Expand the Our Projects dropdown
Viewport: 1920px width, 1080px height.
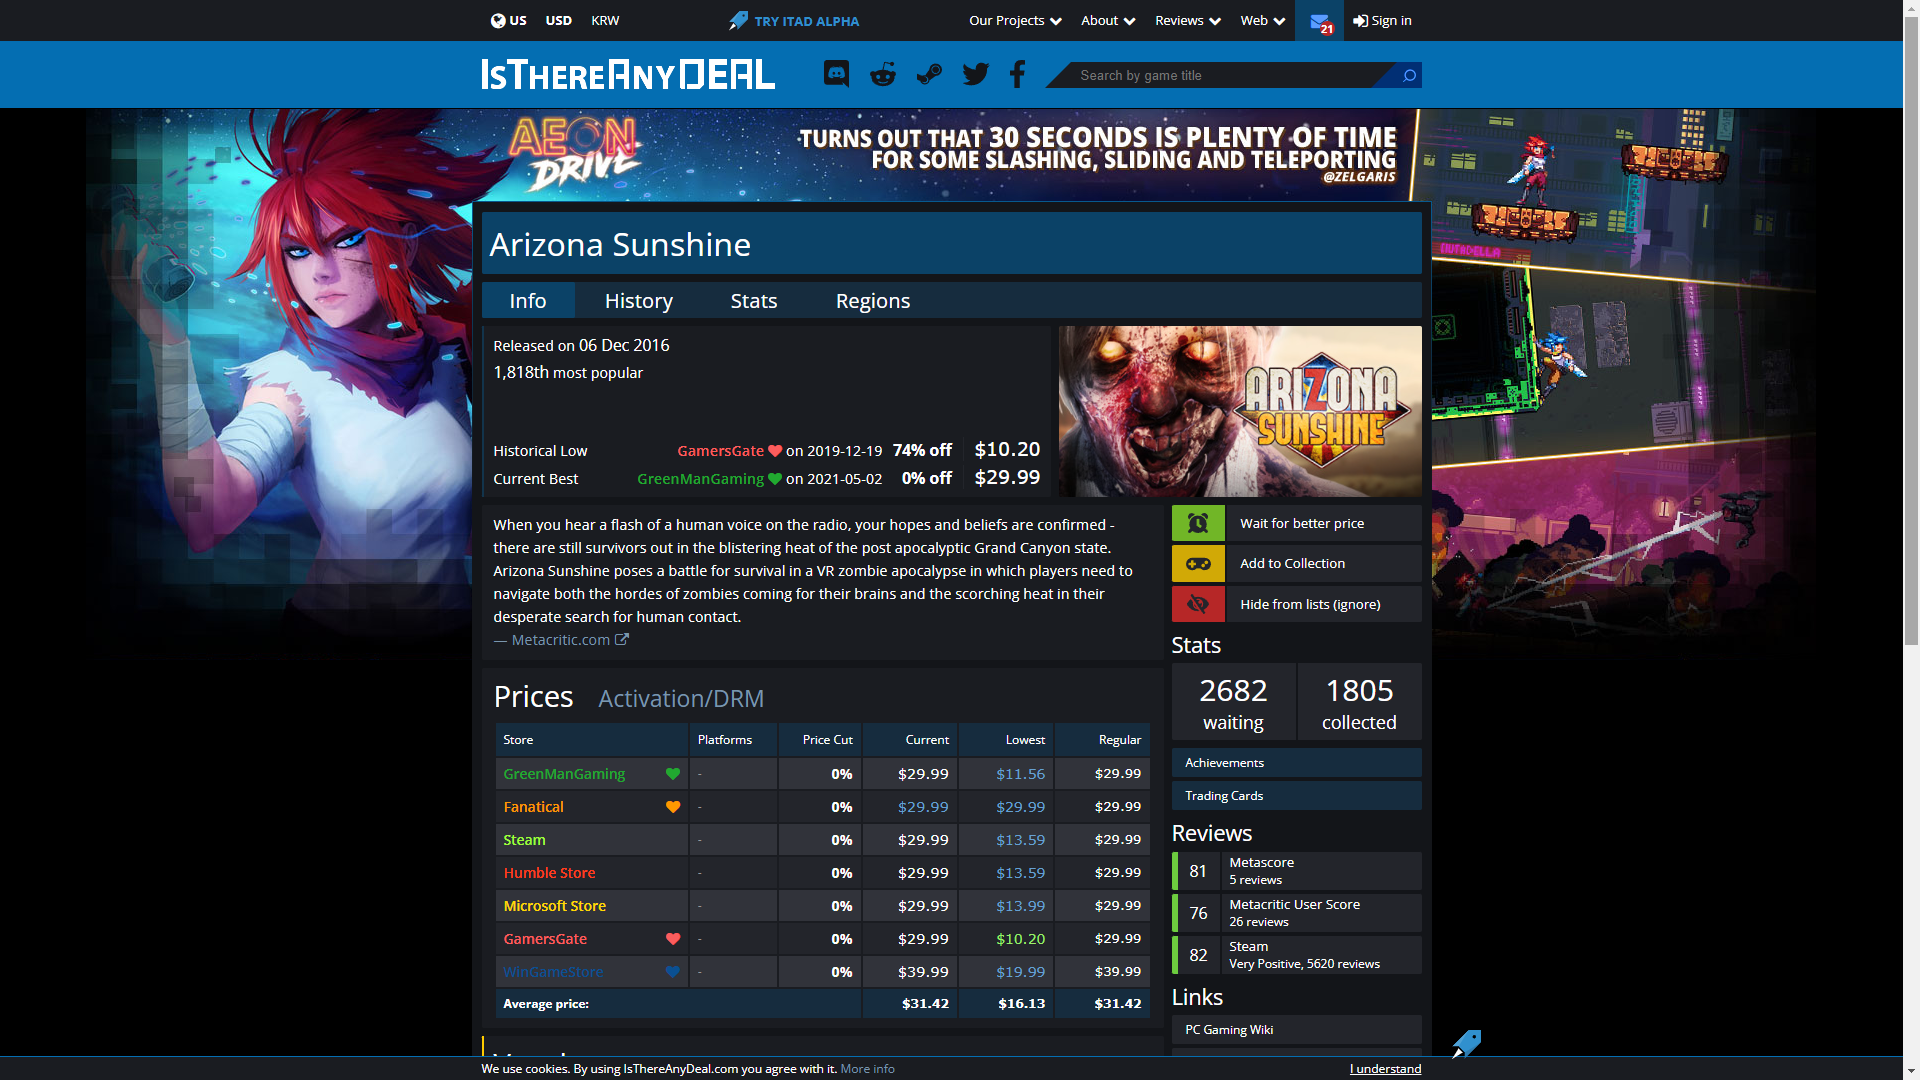[1014, 21]
